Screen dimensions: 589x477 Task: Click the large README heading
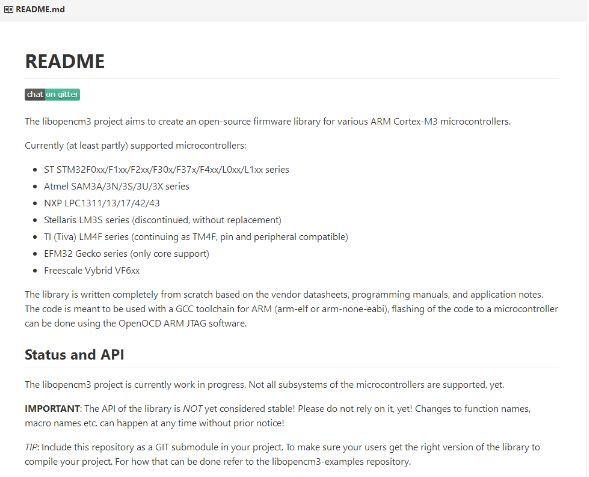click(x=65, y=61)
